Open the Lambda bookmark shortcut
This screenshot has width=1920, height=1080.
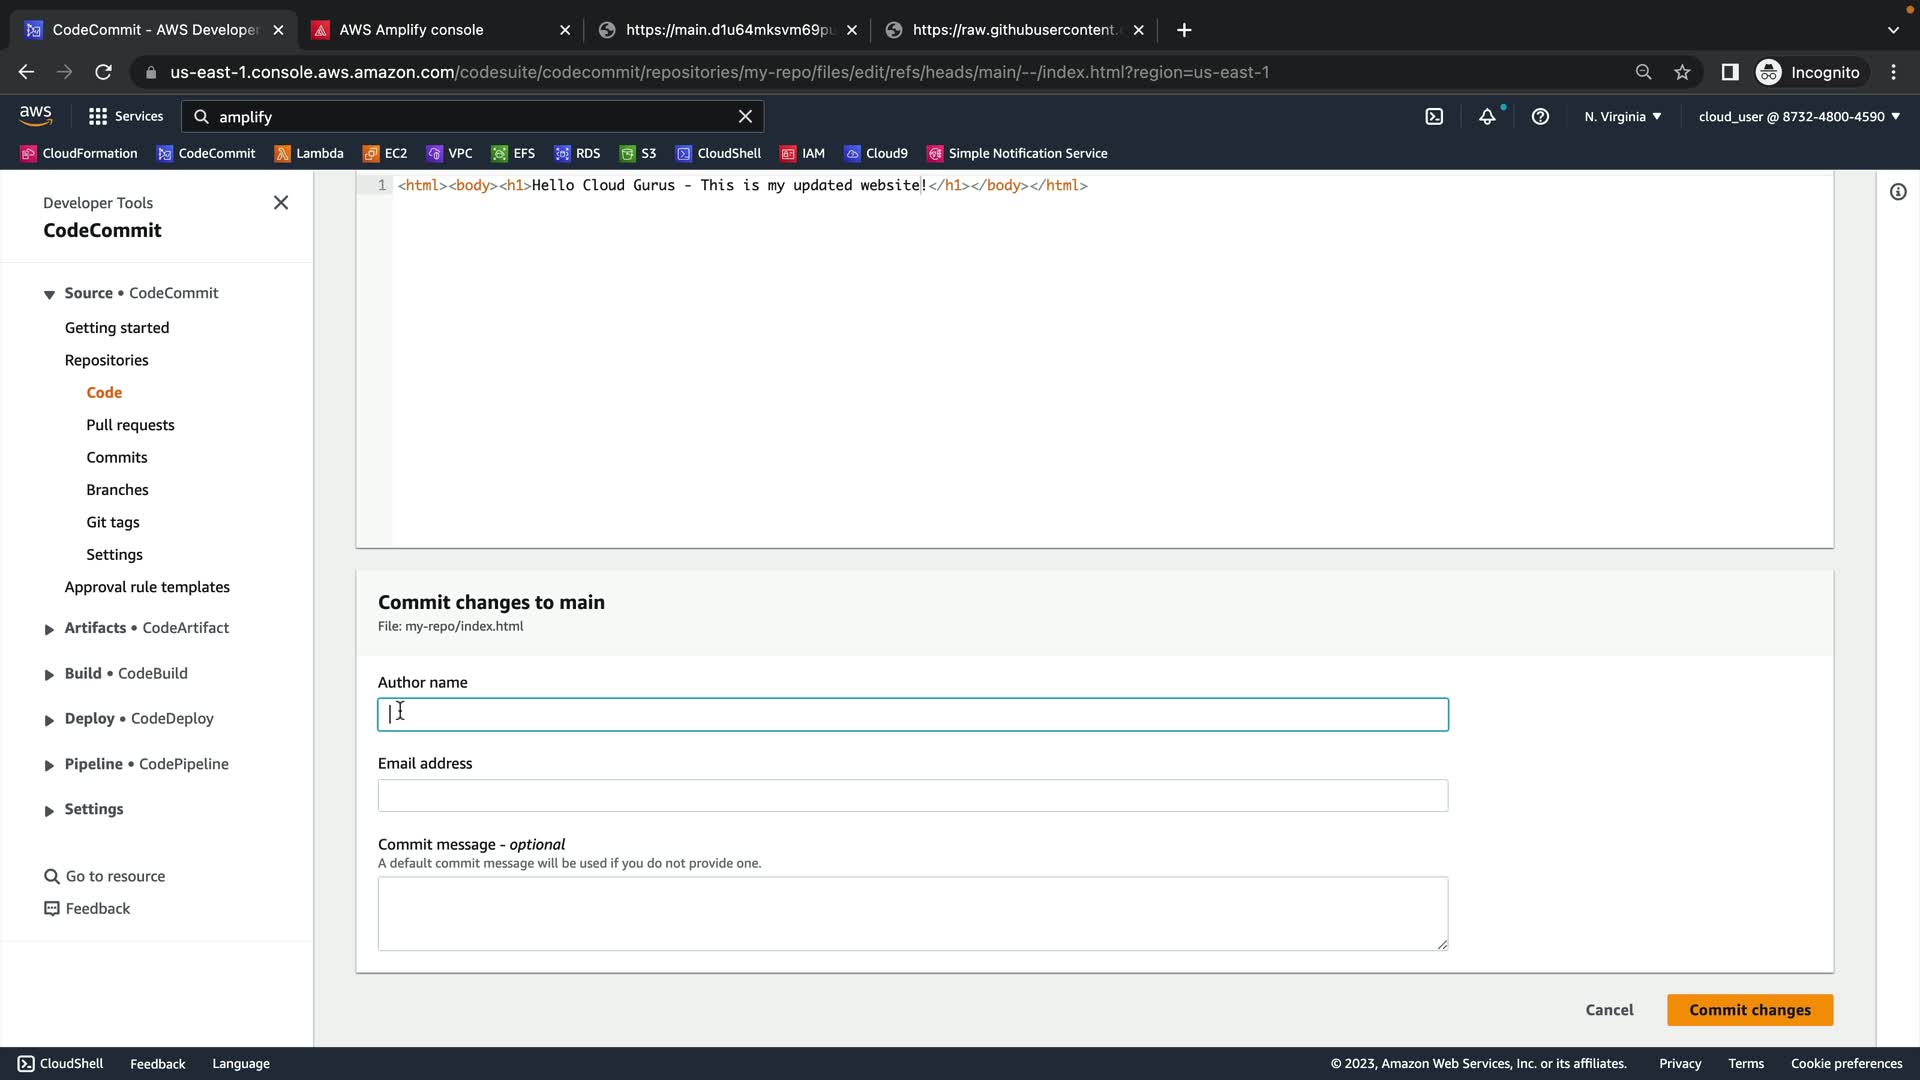click(309, 153)
